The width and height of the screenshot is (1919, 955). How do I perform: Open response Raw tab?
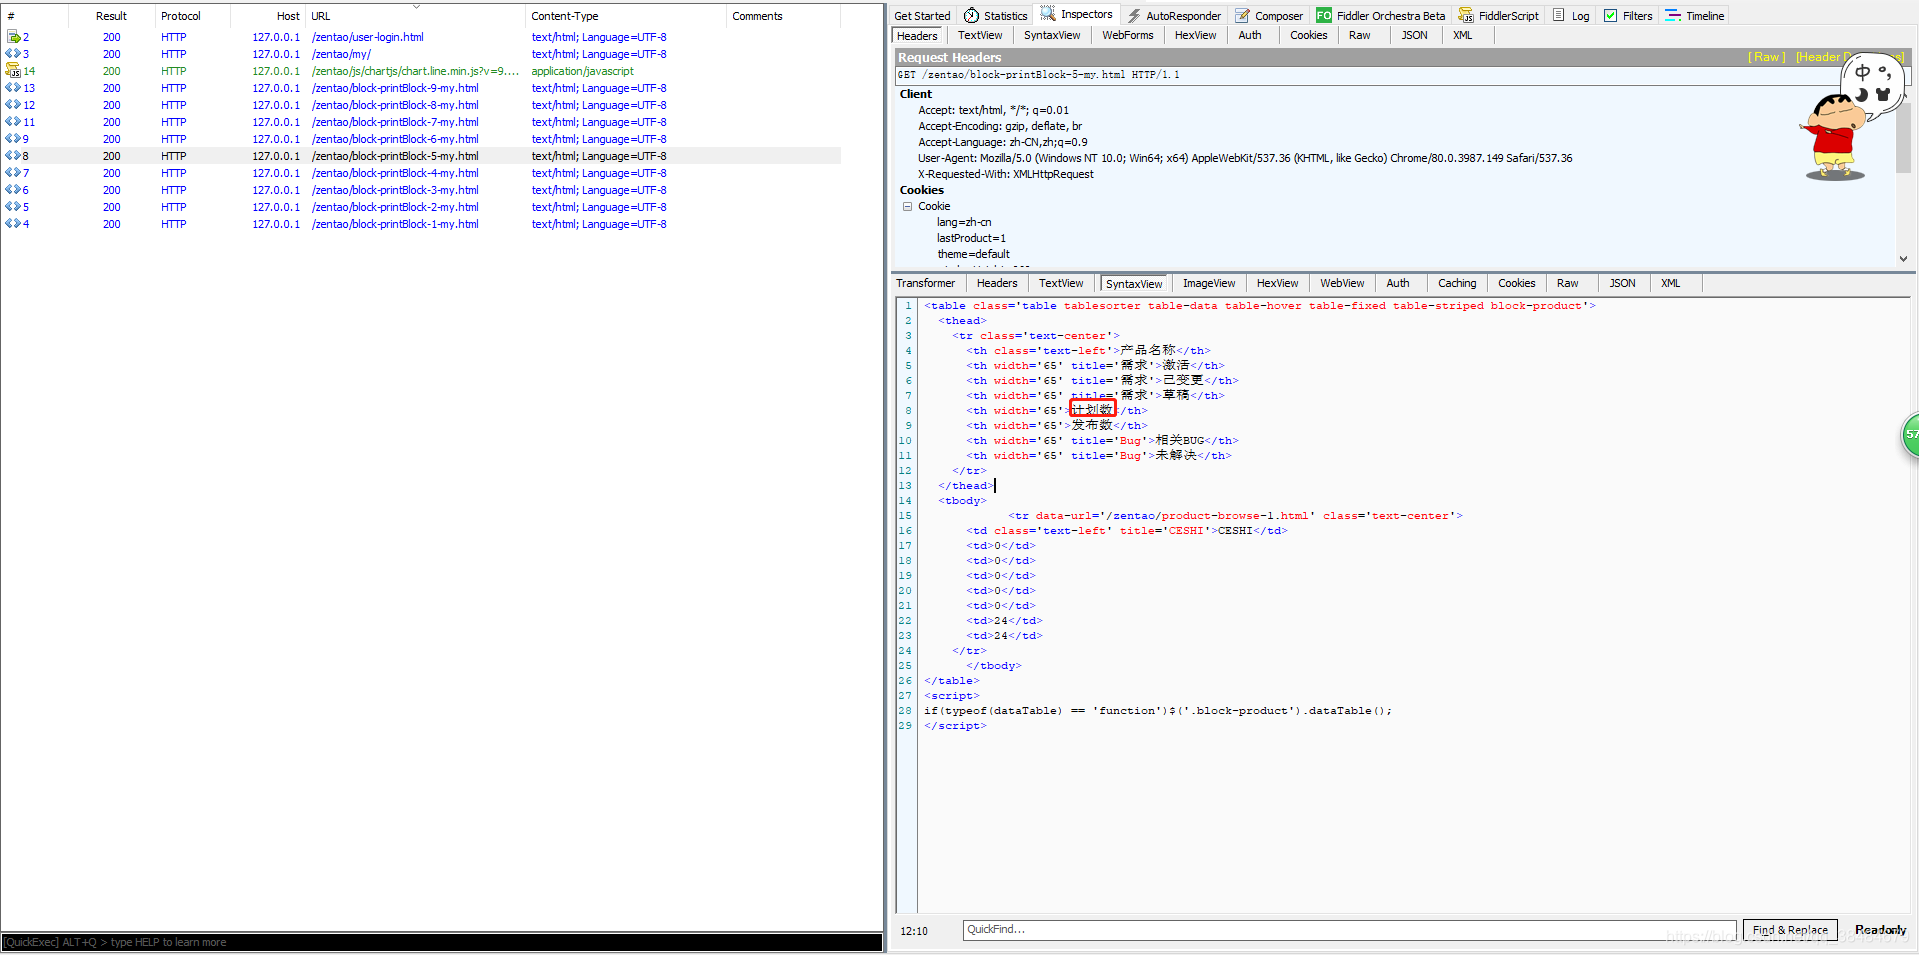(1567, 283)
